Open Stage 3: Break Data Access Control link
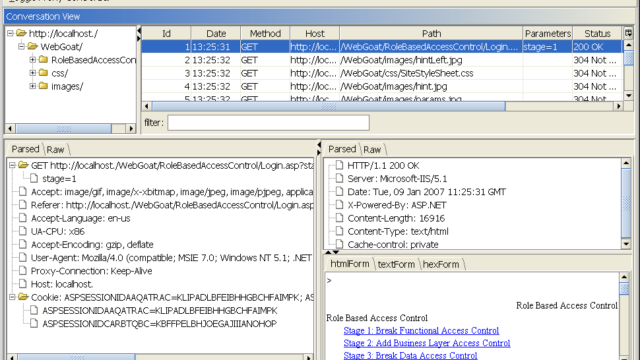The width and height of the screenshot is (640, 360). 410,356
